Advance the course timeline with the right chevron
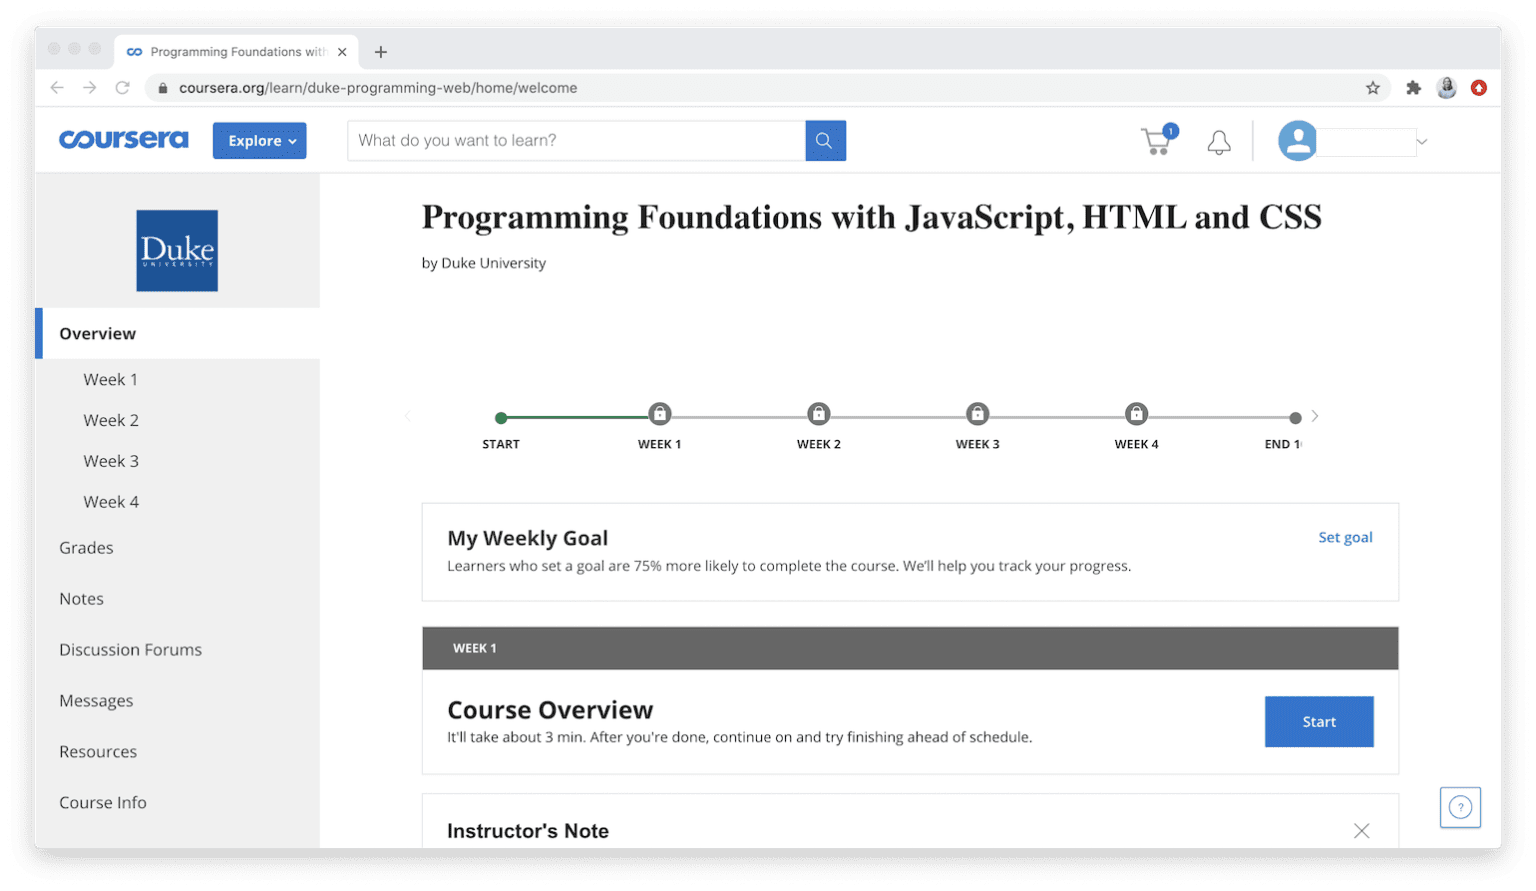The width and height of the screenshot is (1536, 891). point(1315,416)
